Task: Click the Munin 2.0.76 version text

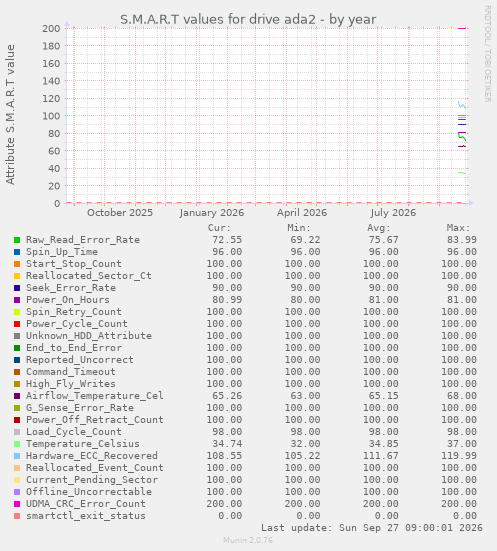Action: (248, 540)
